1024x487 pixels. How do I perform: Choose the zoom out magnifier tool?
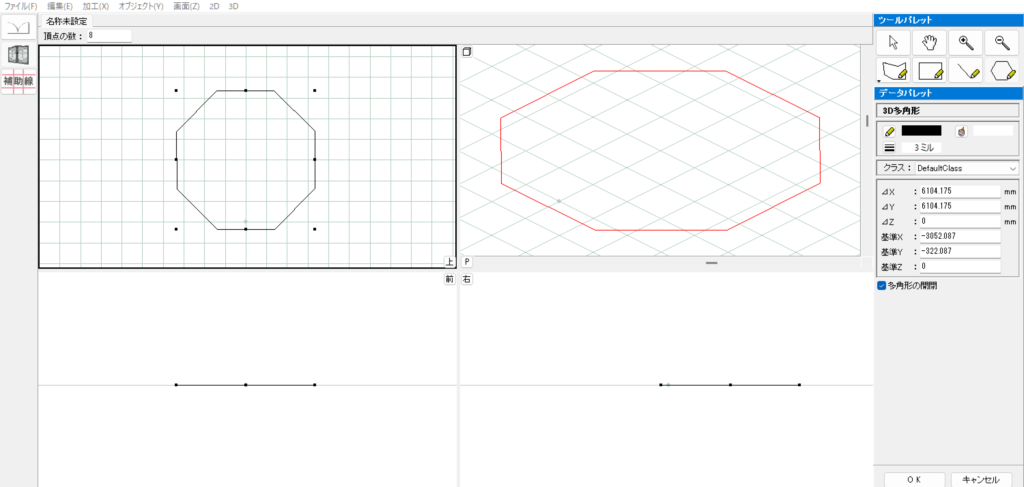pyautogui.click(x=1001, y=41)
